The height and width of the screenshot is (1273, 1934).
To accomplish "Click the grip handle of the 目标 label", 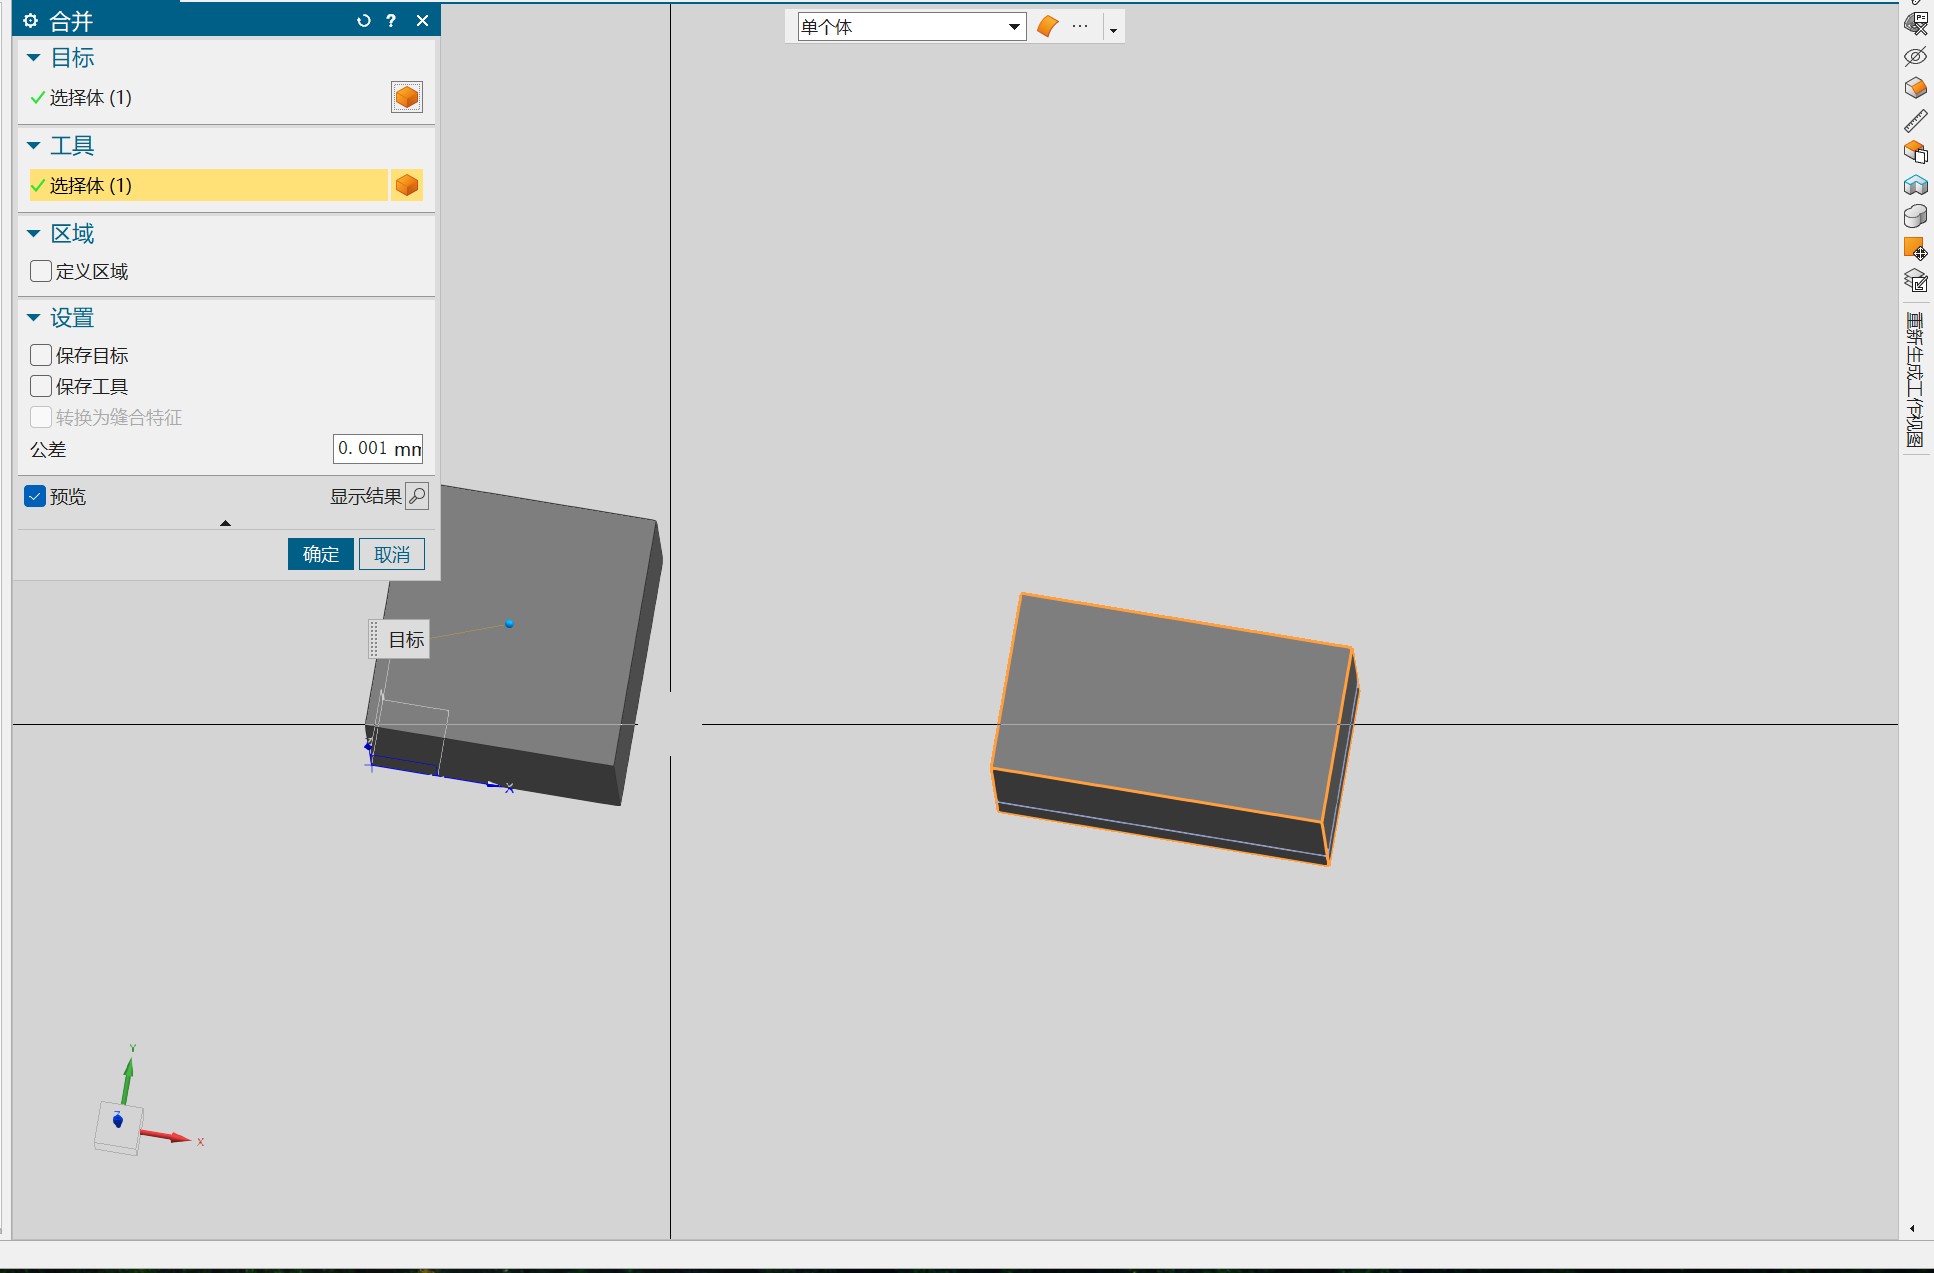I will [374, 639].
